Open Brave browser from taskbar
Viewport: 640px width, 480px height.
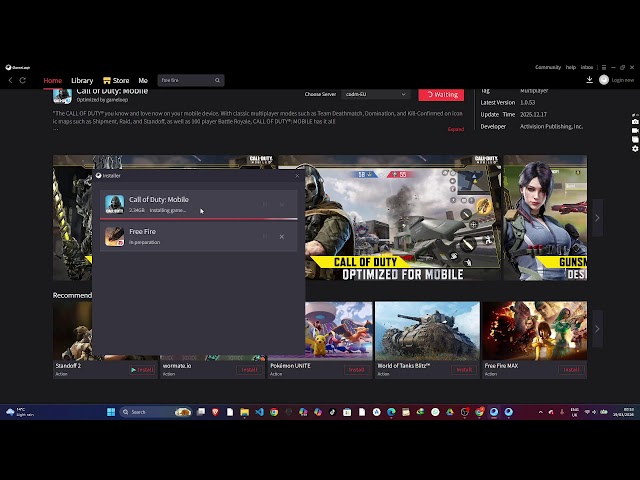click(215, 412)
